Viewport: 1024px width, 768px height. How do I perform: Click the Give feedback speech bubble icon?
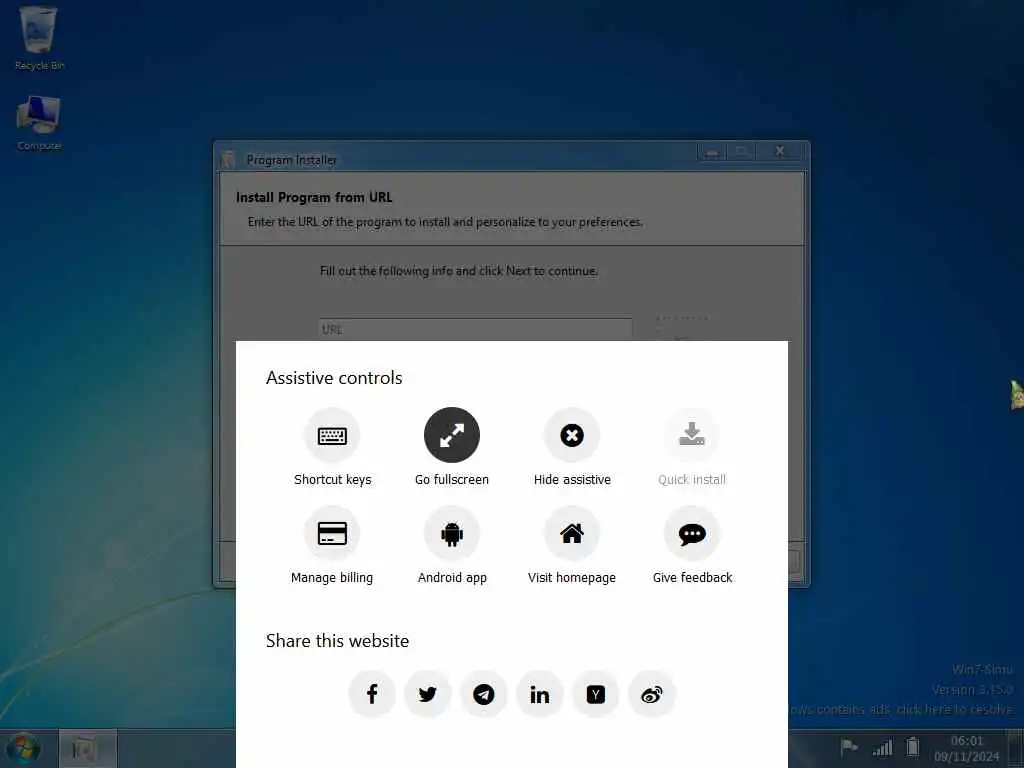tap(692, 534)
